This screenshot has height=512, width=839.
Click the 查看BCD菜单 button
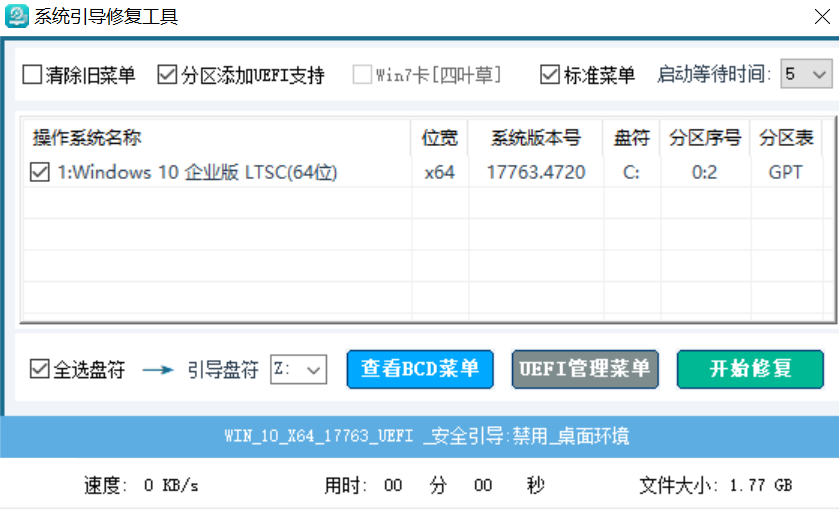(420, 369)
